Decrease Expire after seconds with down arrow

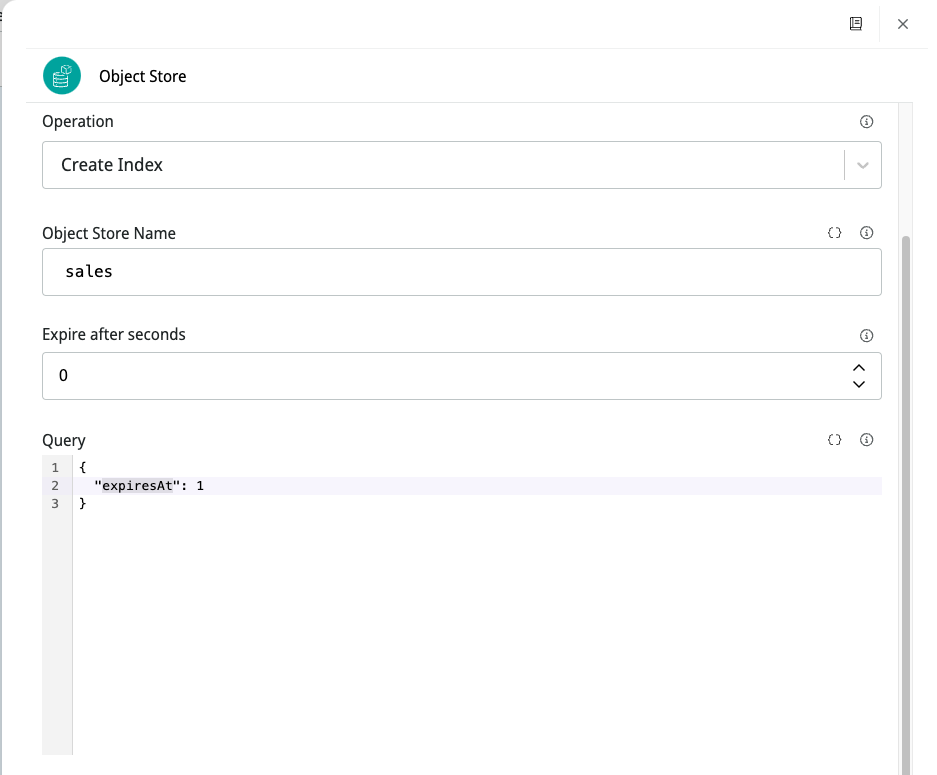click(859, 385)
